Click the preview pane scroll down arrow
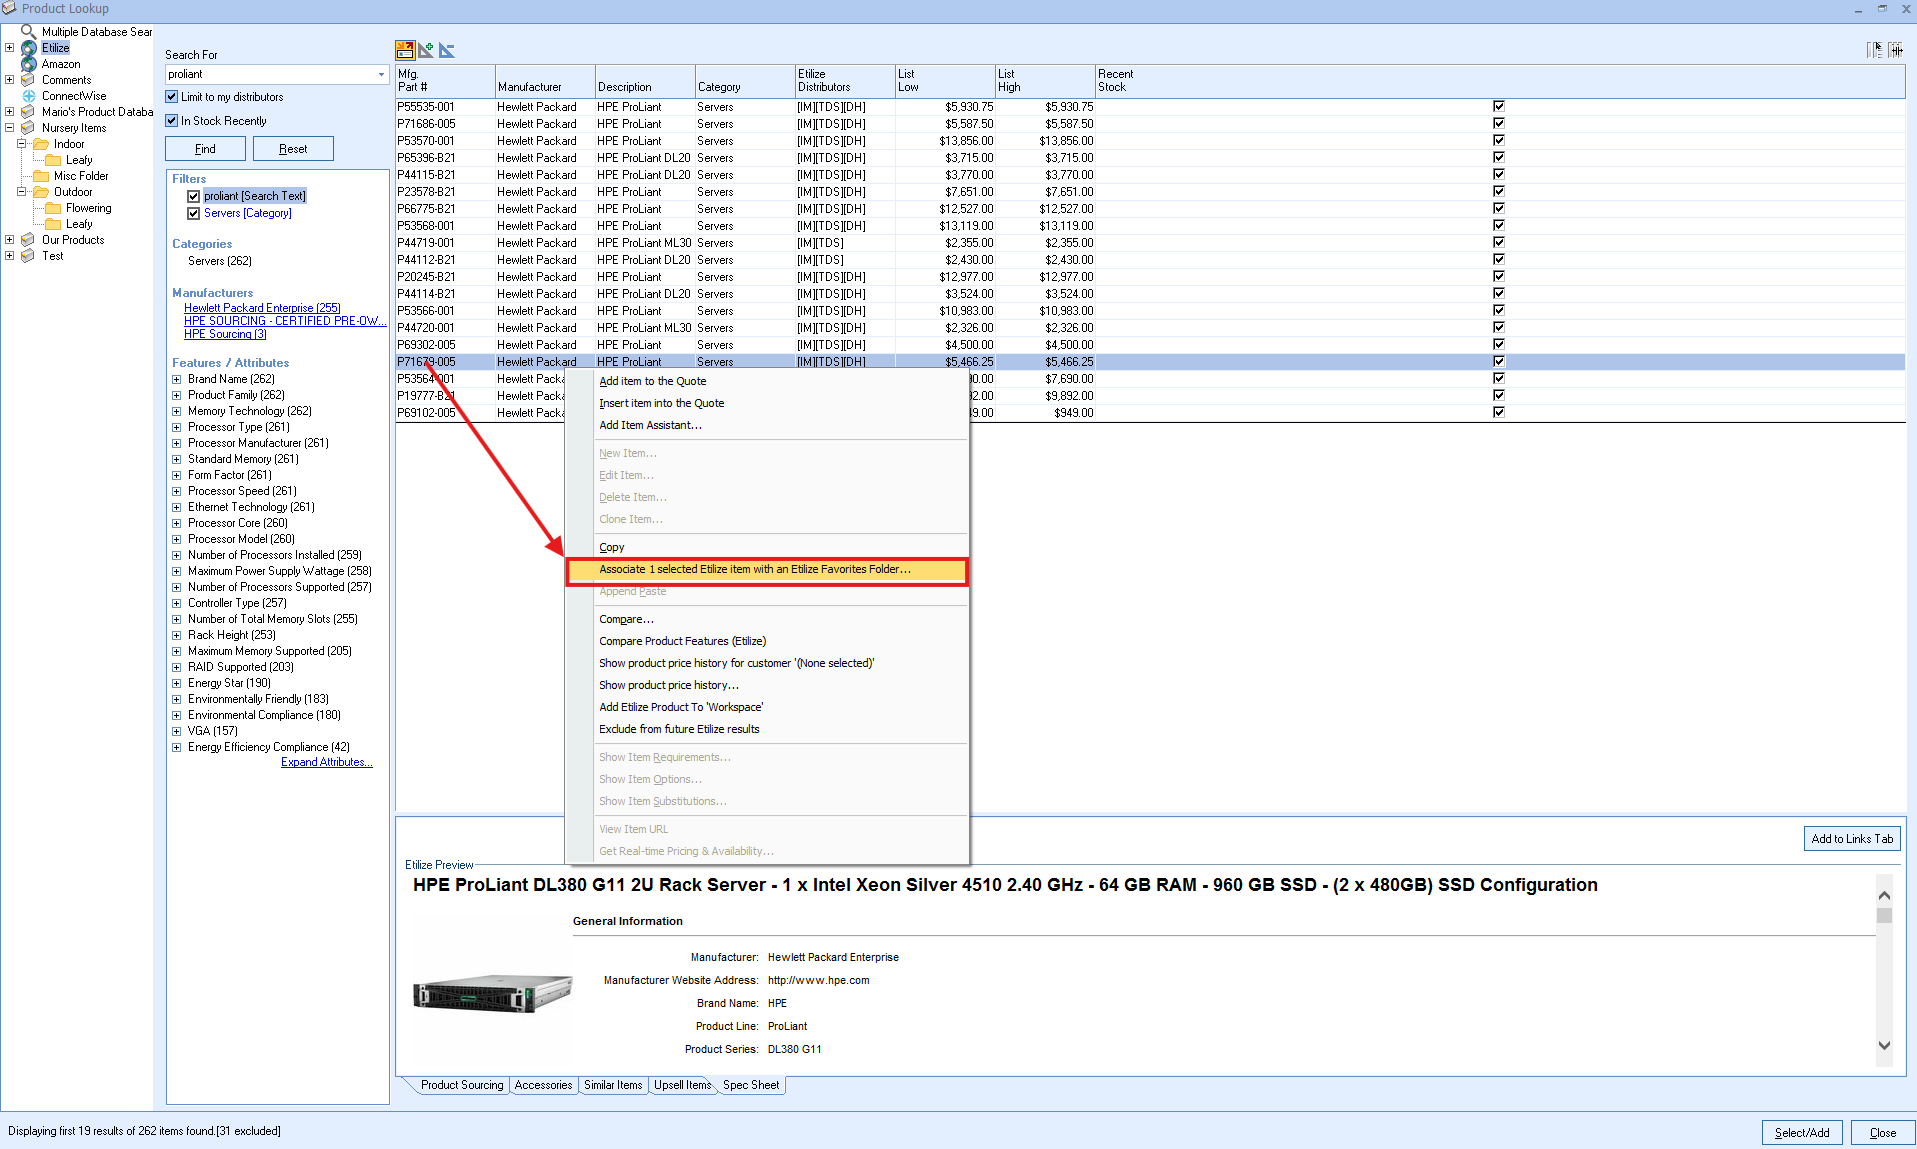The height and width of the screenshot is (1149, 1917). [x=1884, y=1045]
